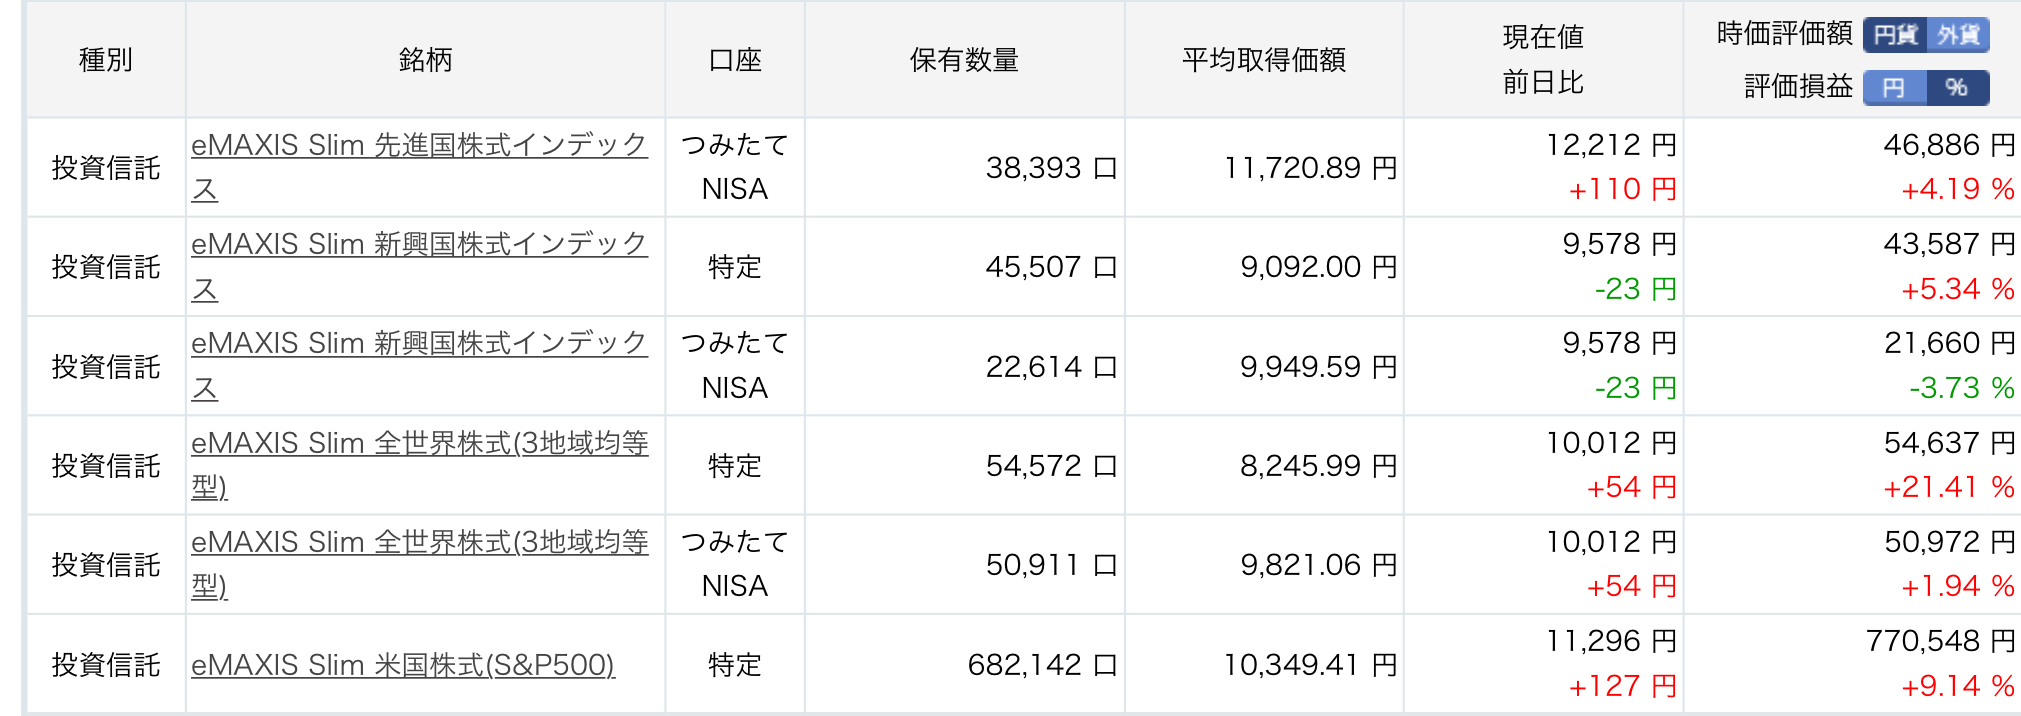The height and width of the screenshot is (716, 2021).
Task: Show profit and loss in %
Action: click(x=1958, y=88)
